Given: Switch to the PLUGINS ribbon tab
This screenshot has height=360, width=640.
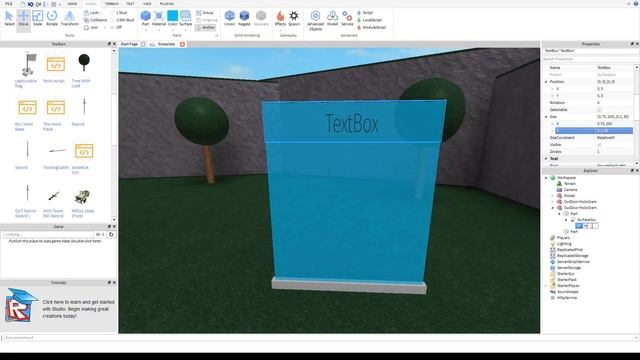Looking at the screenshot, I should (x=167, y=4).
